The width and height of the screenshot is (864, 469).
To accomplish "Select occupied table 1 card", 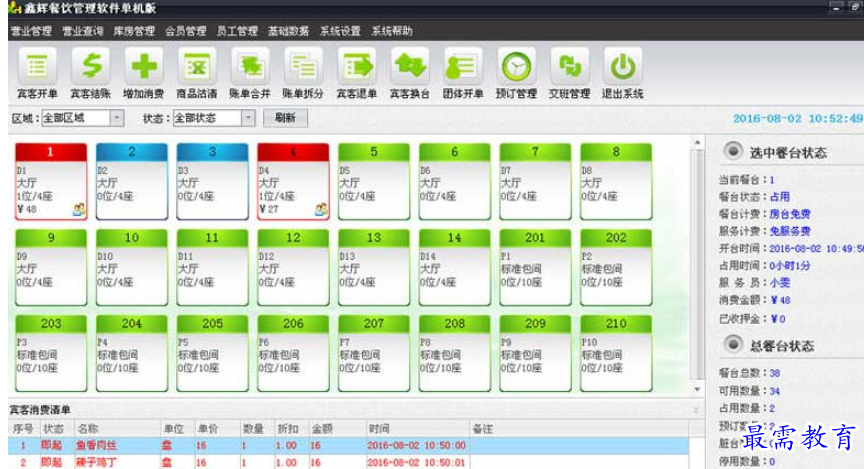I will click(51, 181).
